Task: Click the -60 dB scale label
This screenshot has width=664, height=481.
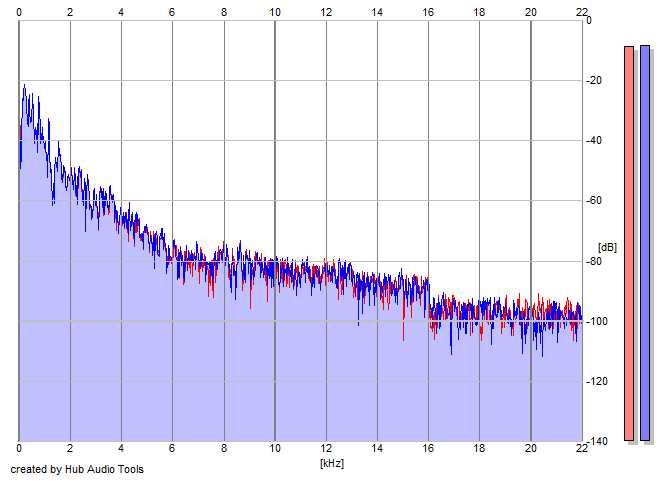Action: [594, 201]
